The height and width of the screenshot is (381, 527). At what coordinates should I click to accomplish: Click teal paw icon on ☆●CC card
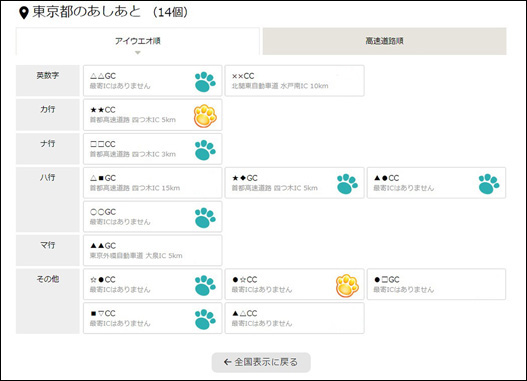[205, 286]
